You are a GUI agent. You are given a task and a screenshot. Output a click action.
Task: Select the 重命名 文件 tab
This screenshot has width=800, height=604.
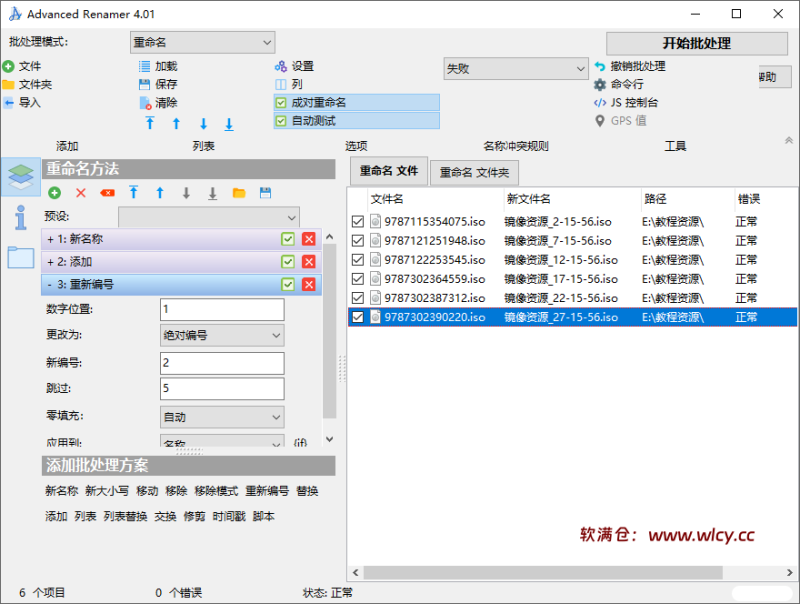point(389,171)
